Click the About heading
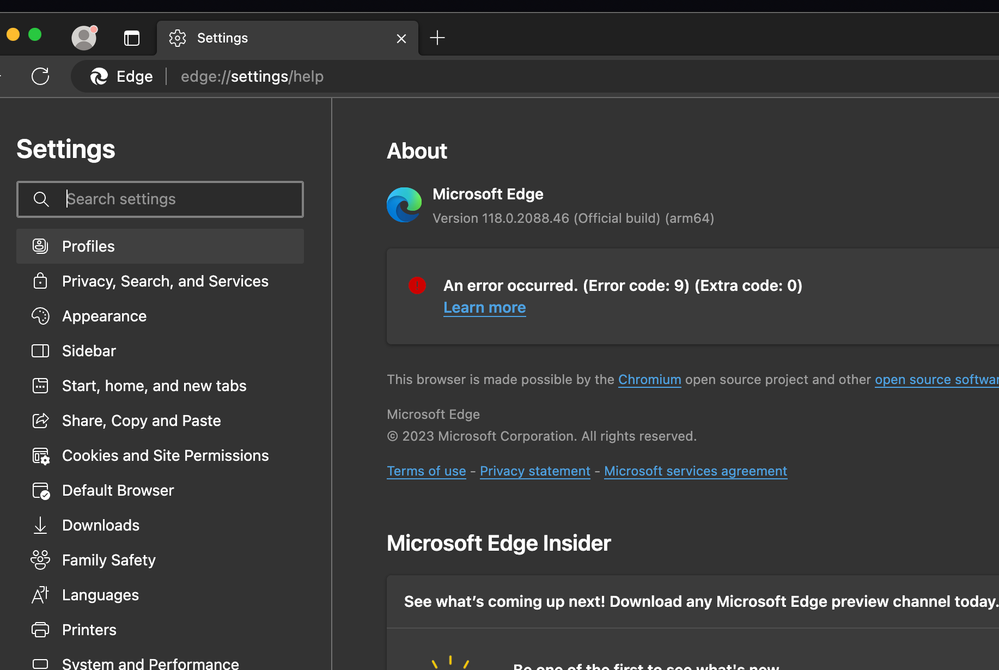 click(x=417, y=152)
